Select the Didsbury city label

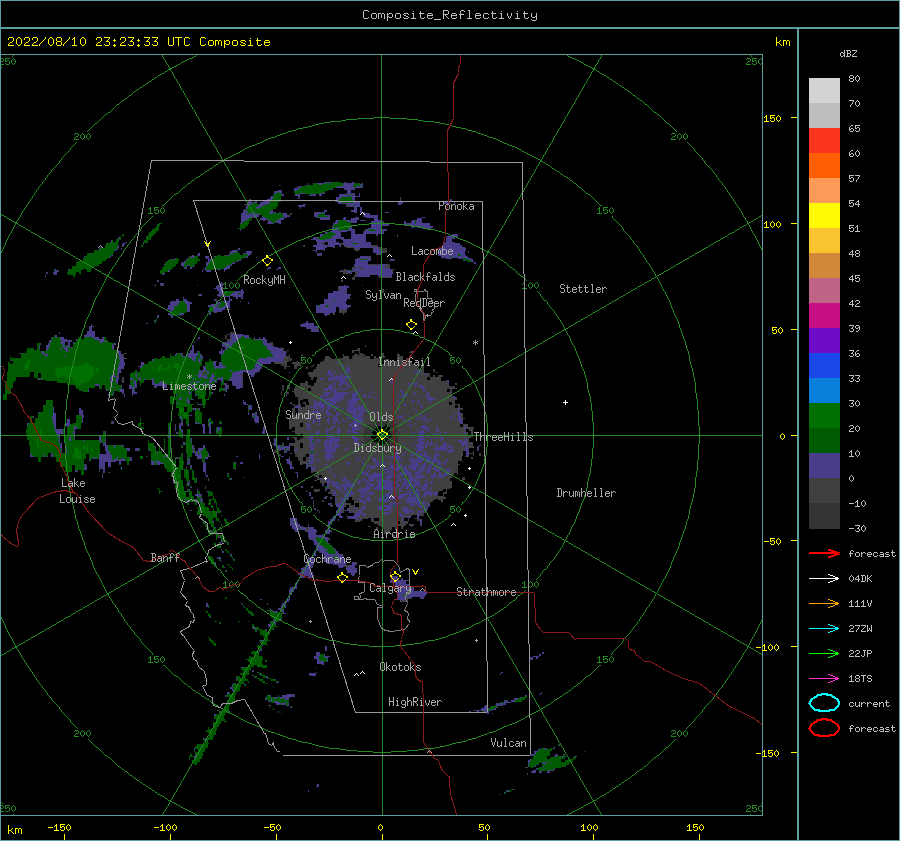pyautogui.click(x=377, y=448)
